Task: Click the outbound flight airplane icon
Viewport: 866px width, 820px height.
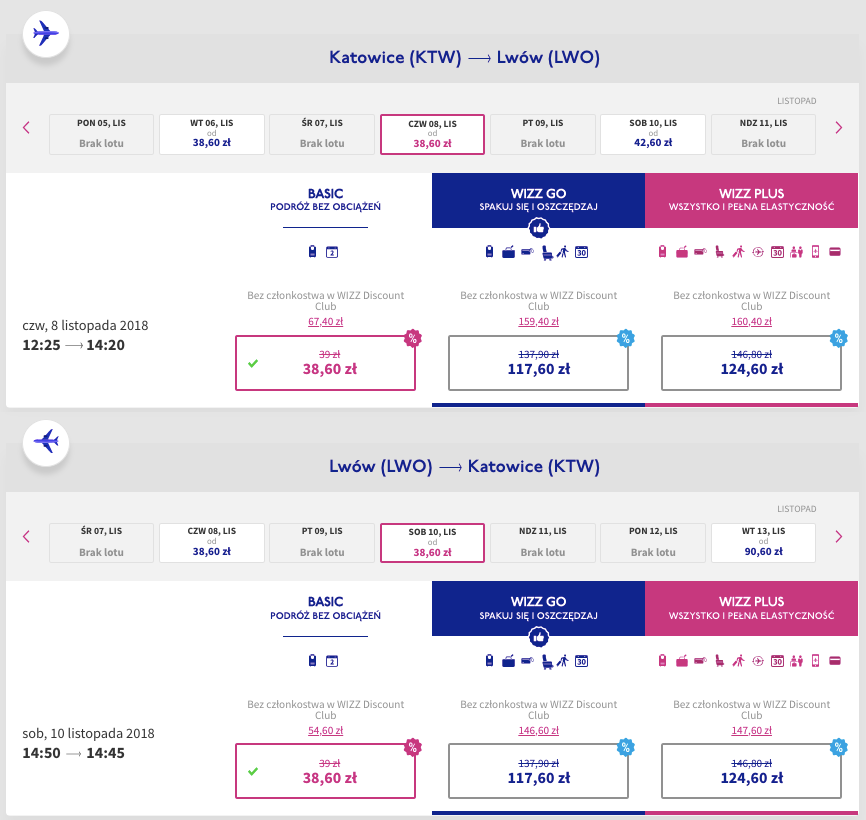Action: coord(45,33)
